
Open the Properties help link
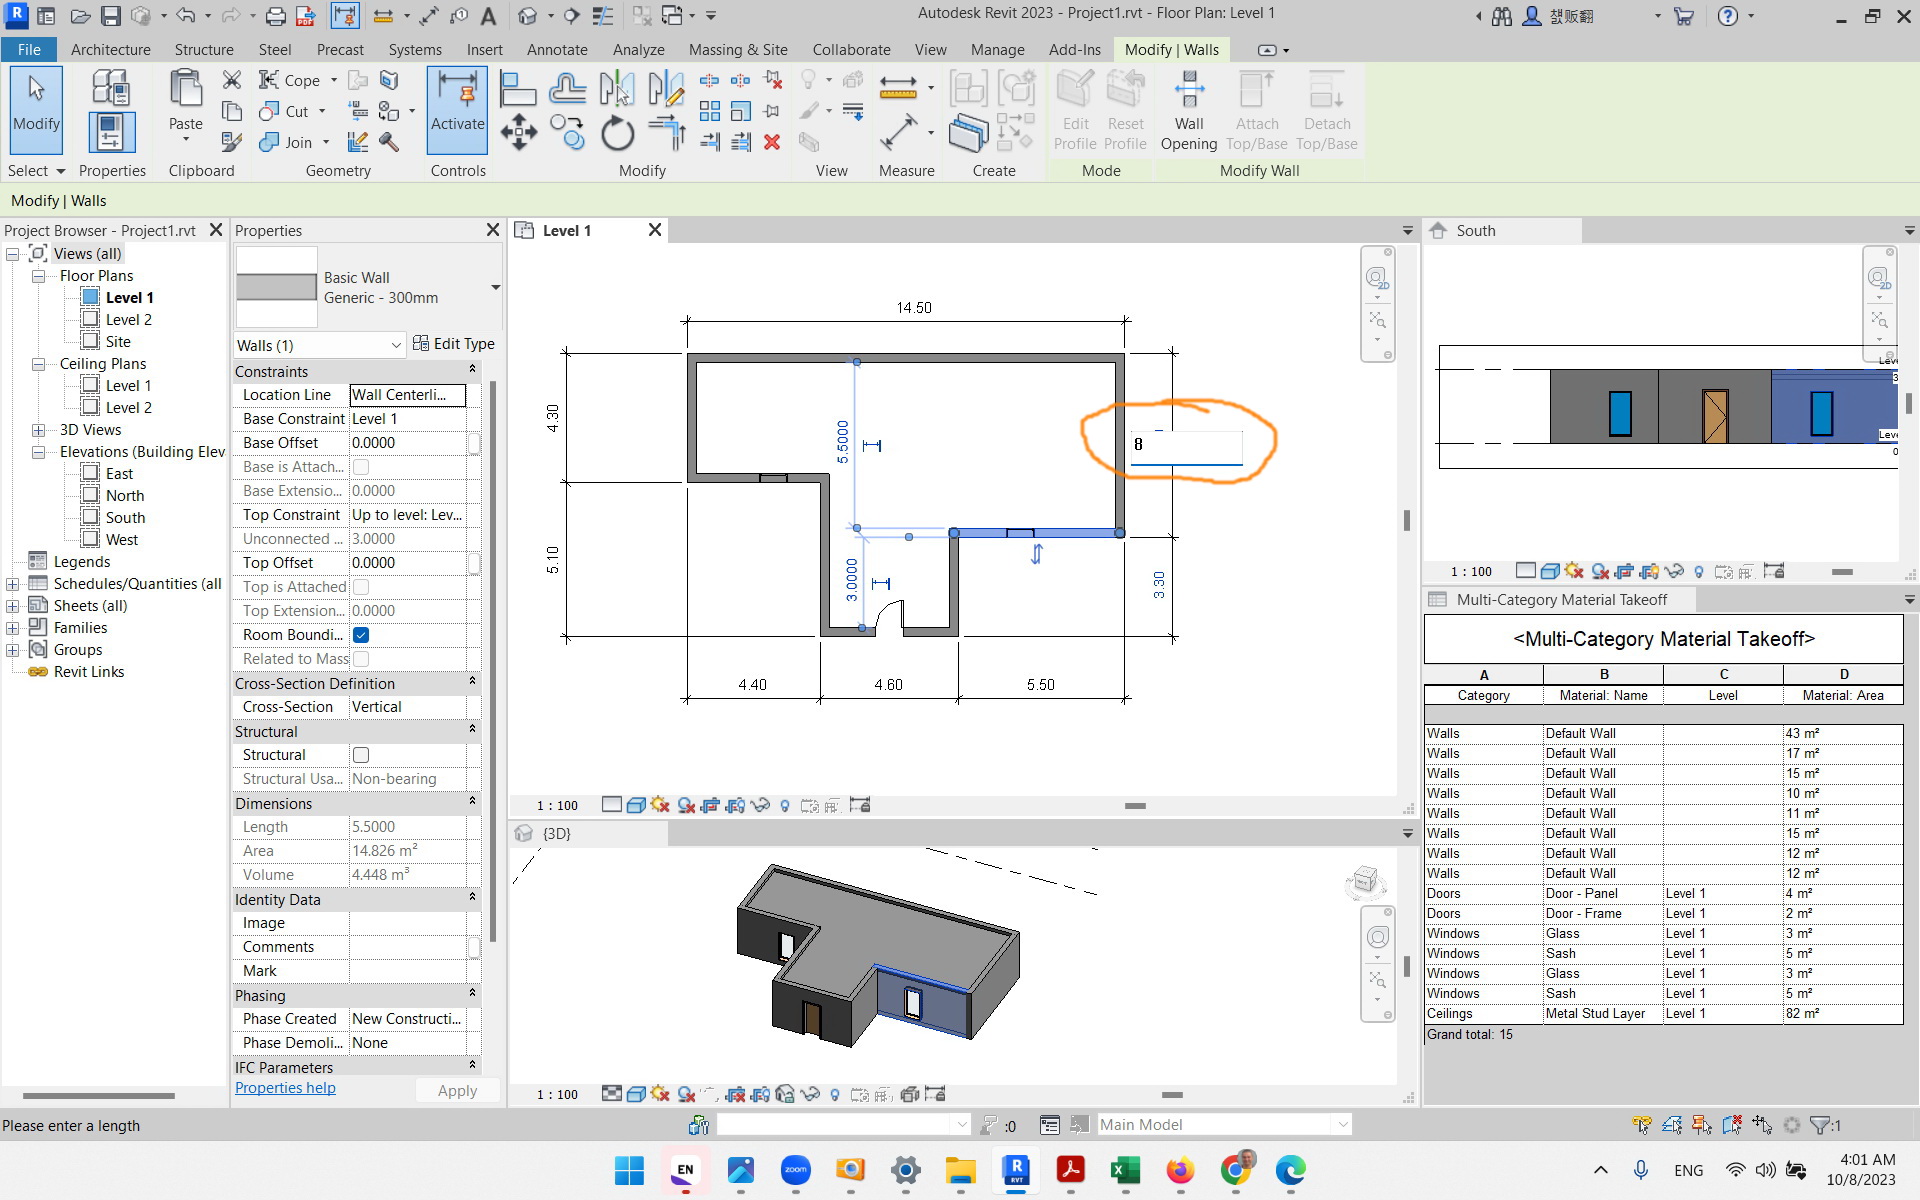(285, 1088)
